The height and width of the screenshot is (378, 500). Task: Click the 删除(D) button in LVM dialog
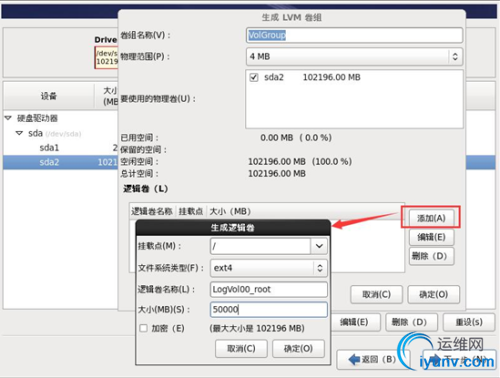[431, 256]
